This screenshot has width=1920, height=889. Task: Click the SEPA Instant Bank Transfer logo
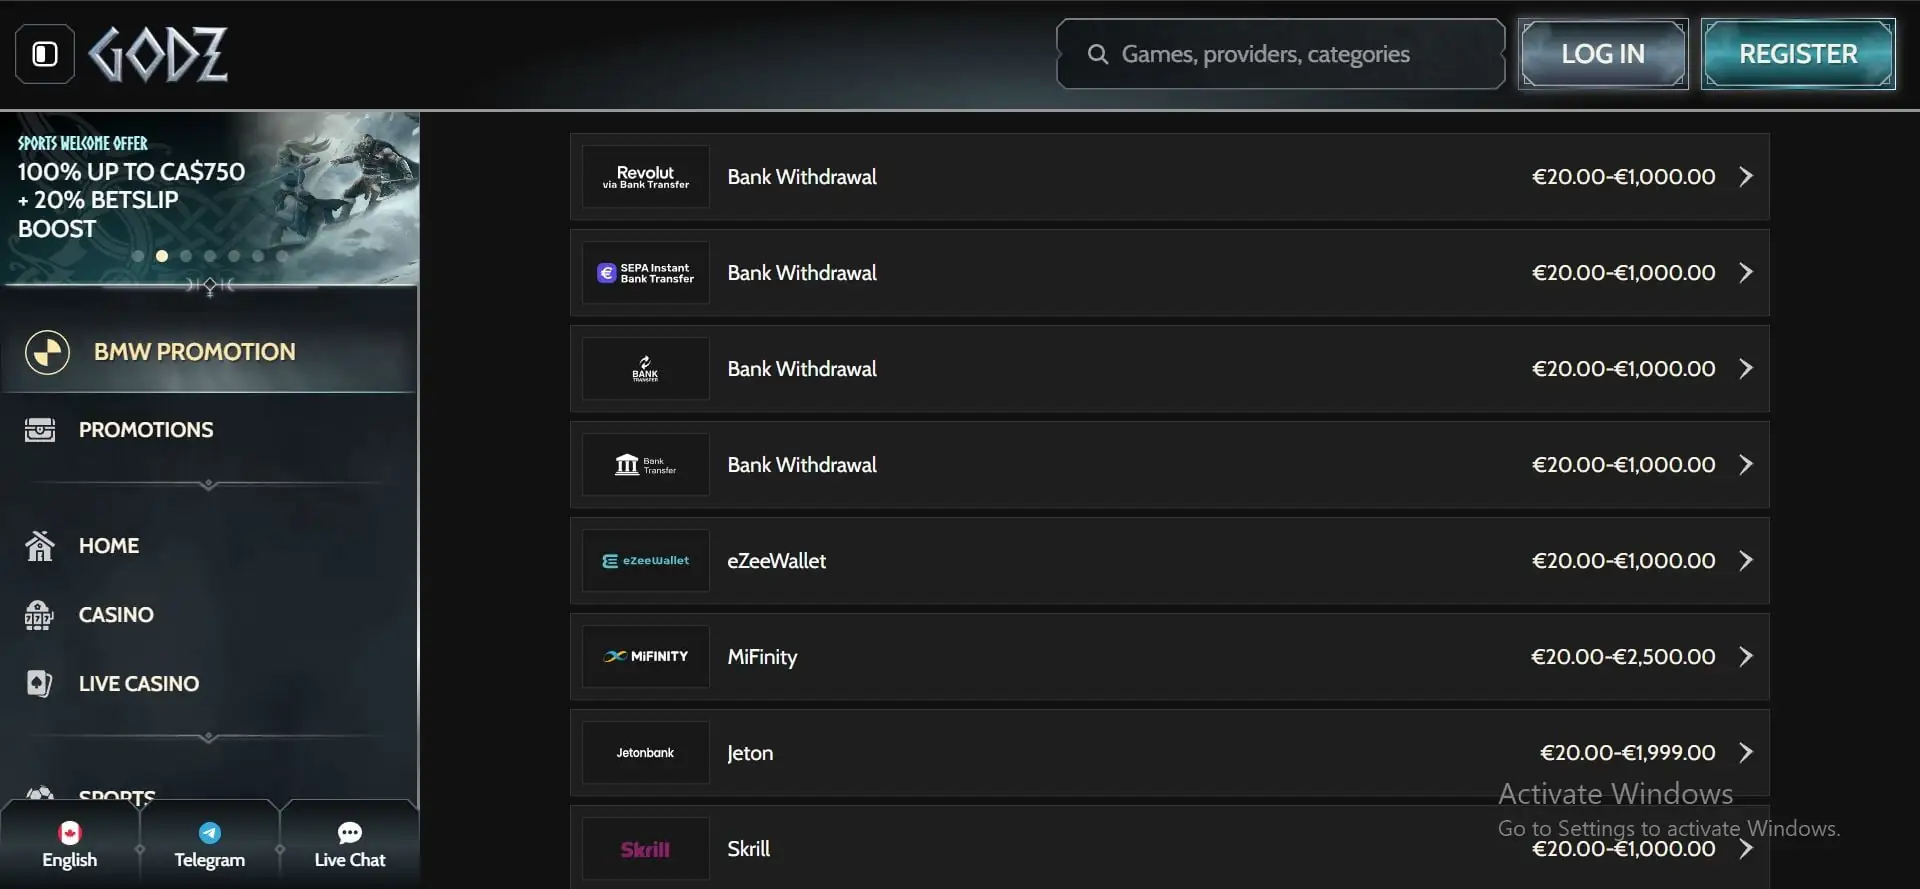coord(646,273)
